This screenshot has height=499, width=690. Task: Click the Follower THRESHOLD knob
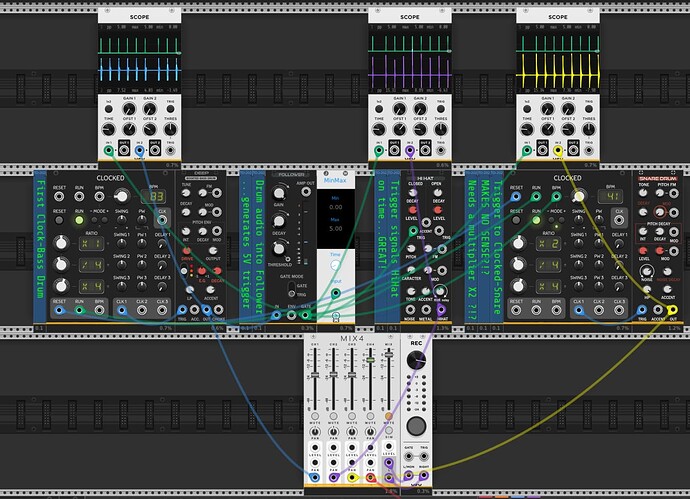279,249
